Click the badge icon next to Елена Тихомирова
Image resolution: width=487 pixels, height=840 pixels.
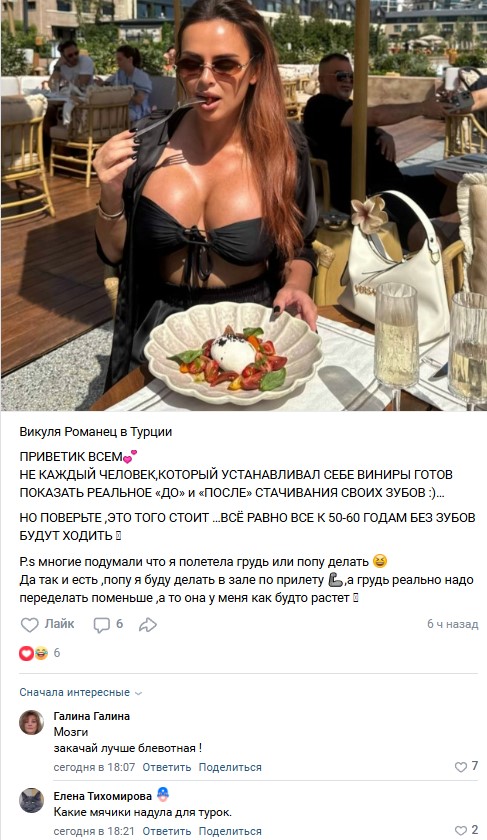(163, 794)
